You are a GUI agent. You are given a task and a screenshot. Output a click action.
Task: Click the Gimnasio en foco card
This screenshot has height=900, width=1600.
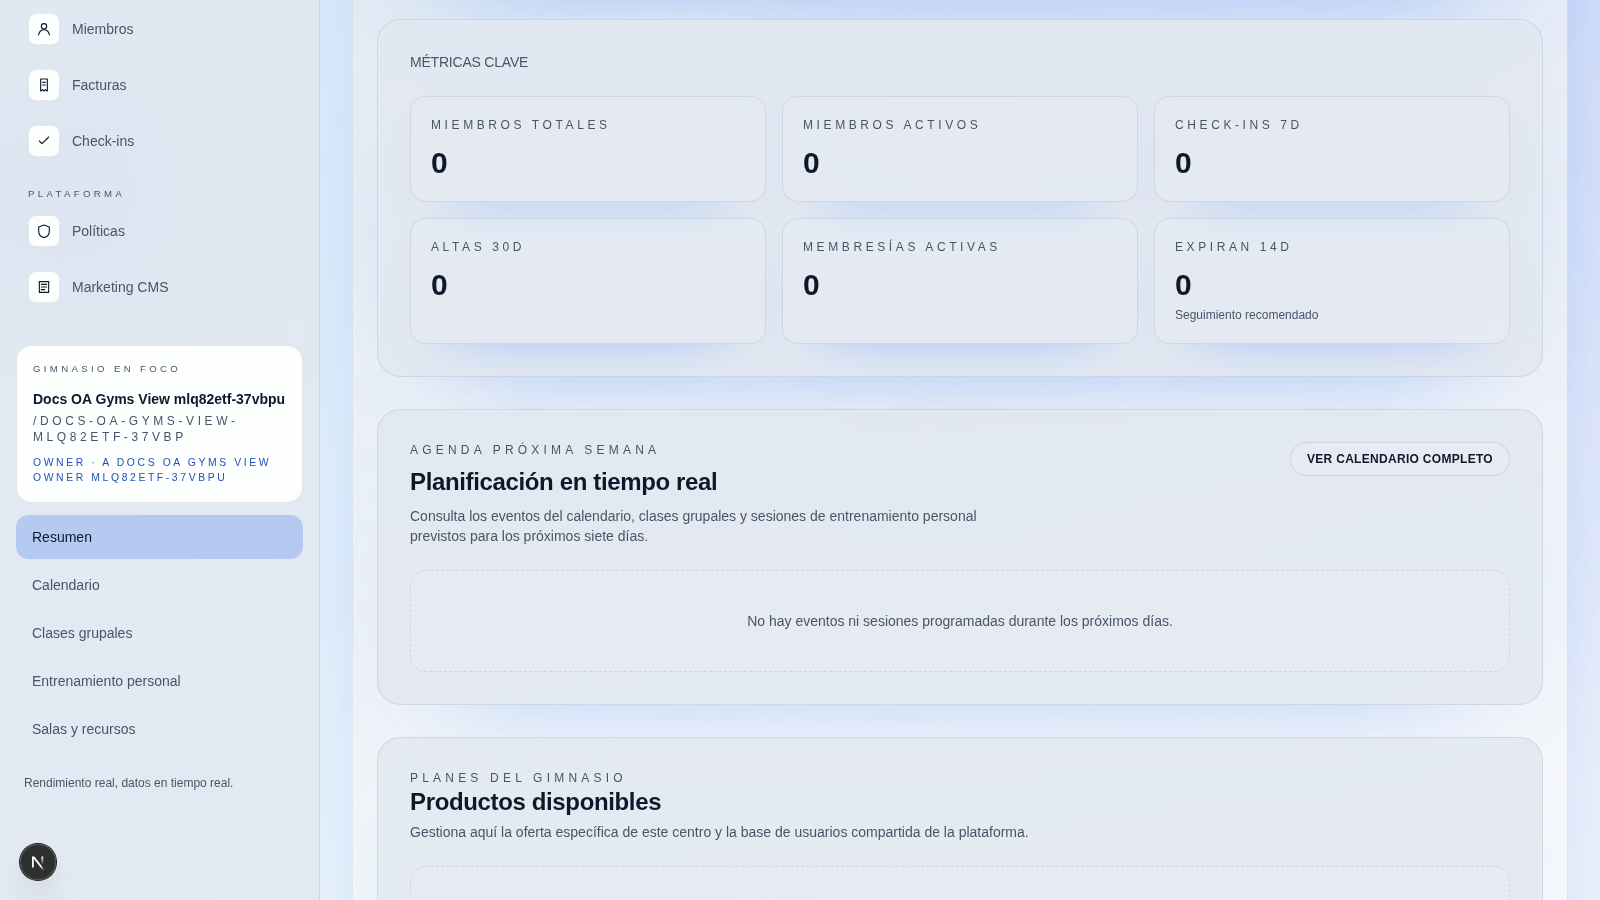click(159, 424)
